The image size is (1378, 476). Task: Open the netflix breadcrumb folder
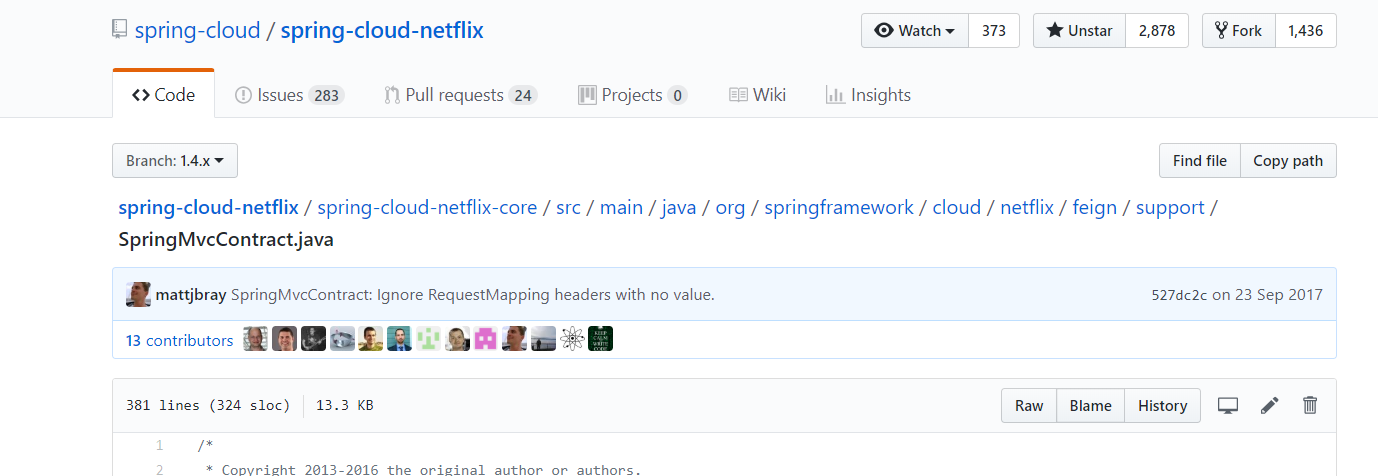[x=1027, y=208]
